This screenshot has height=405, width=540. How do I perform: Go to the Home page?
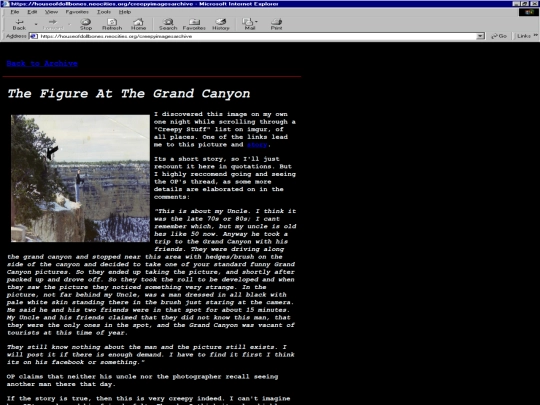(x=138, y=24)
